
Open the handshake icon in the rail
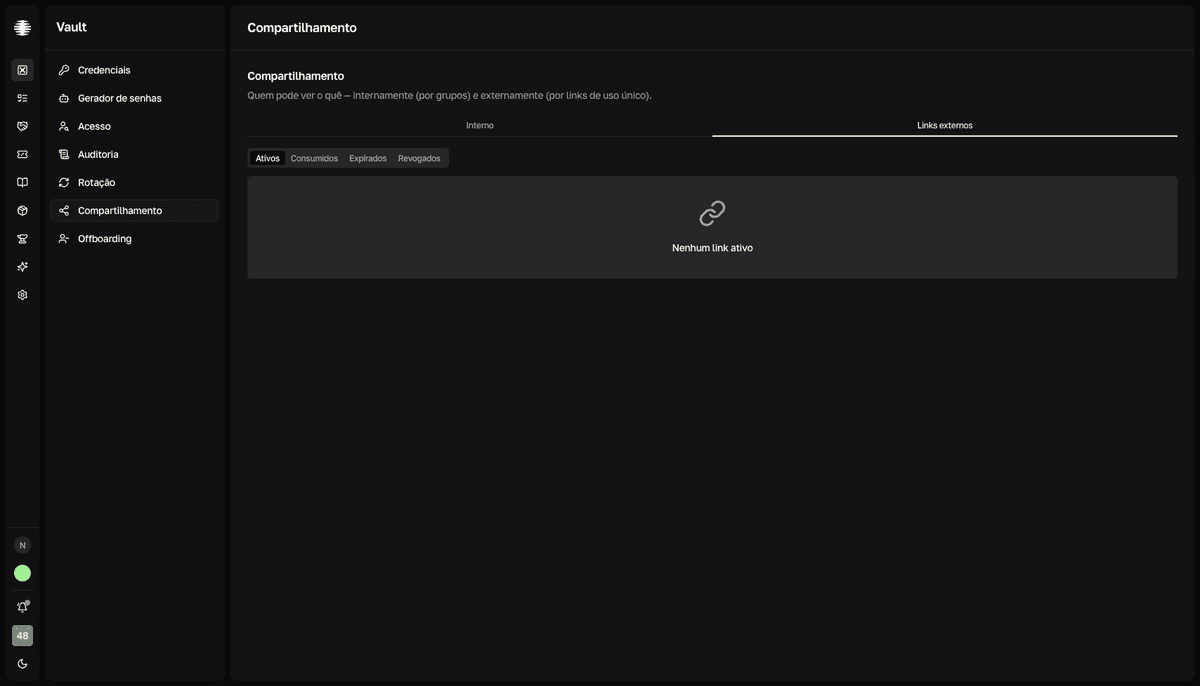(22, 126)
